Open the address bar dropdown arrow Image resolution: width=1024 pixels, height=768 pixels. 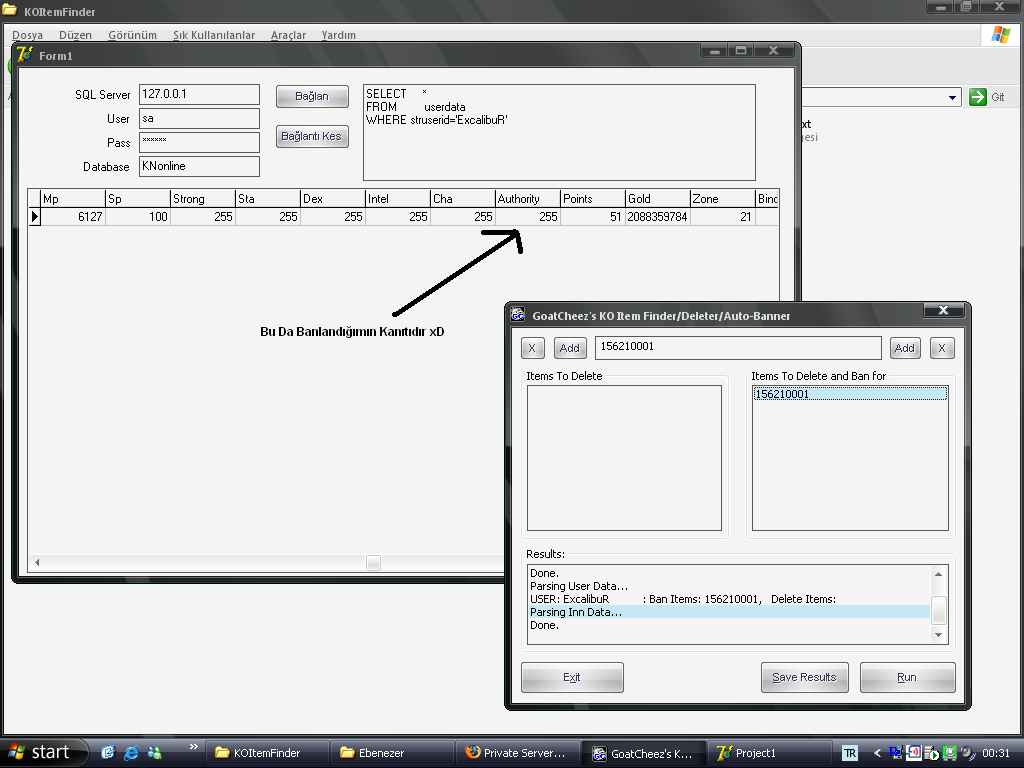tap(952, 97)
